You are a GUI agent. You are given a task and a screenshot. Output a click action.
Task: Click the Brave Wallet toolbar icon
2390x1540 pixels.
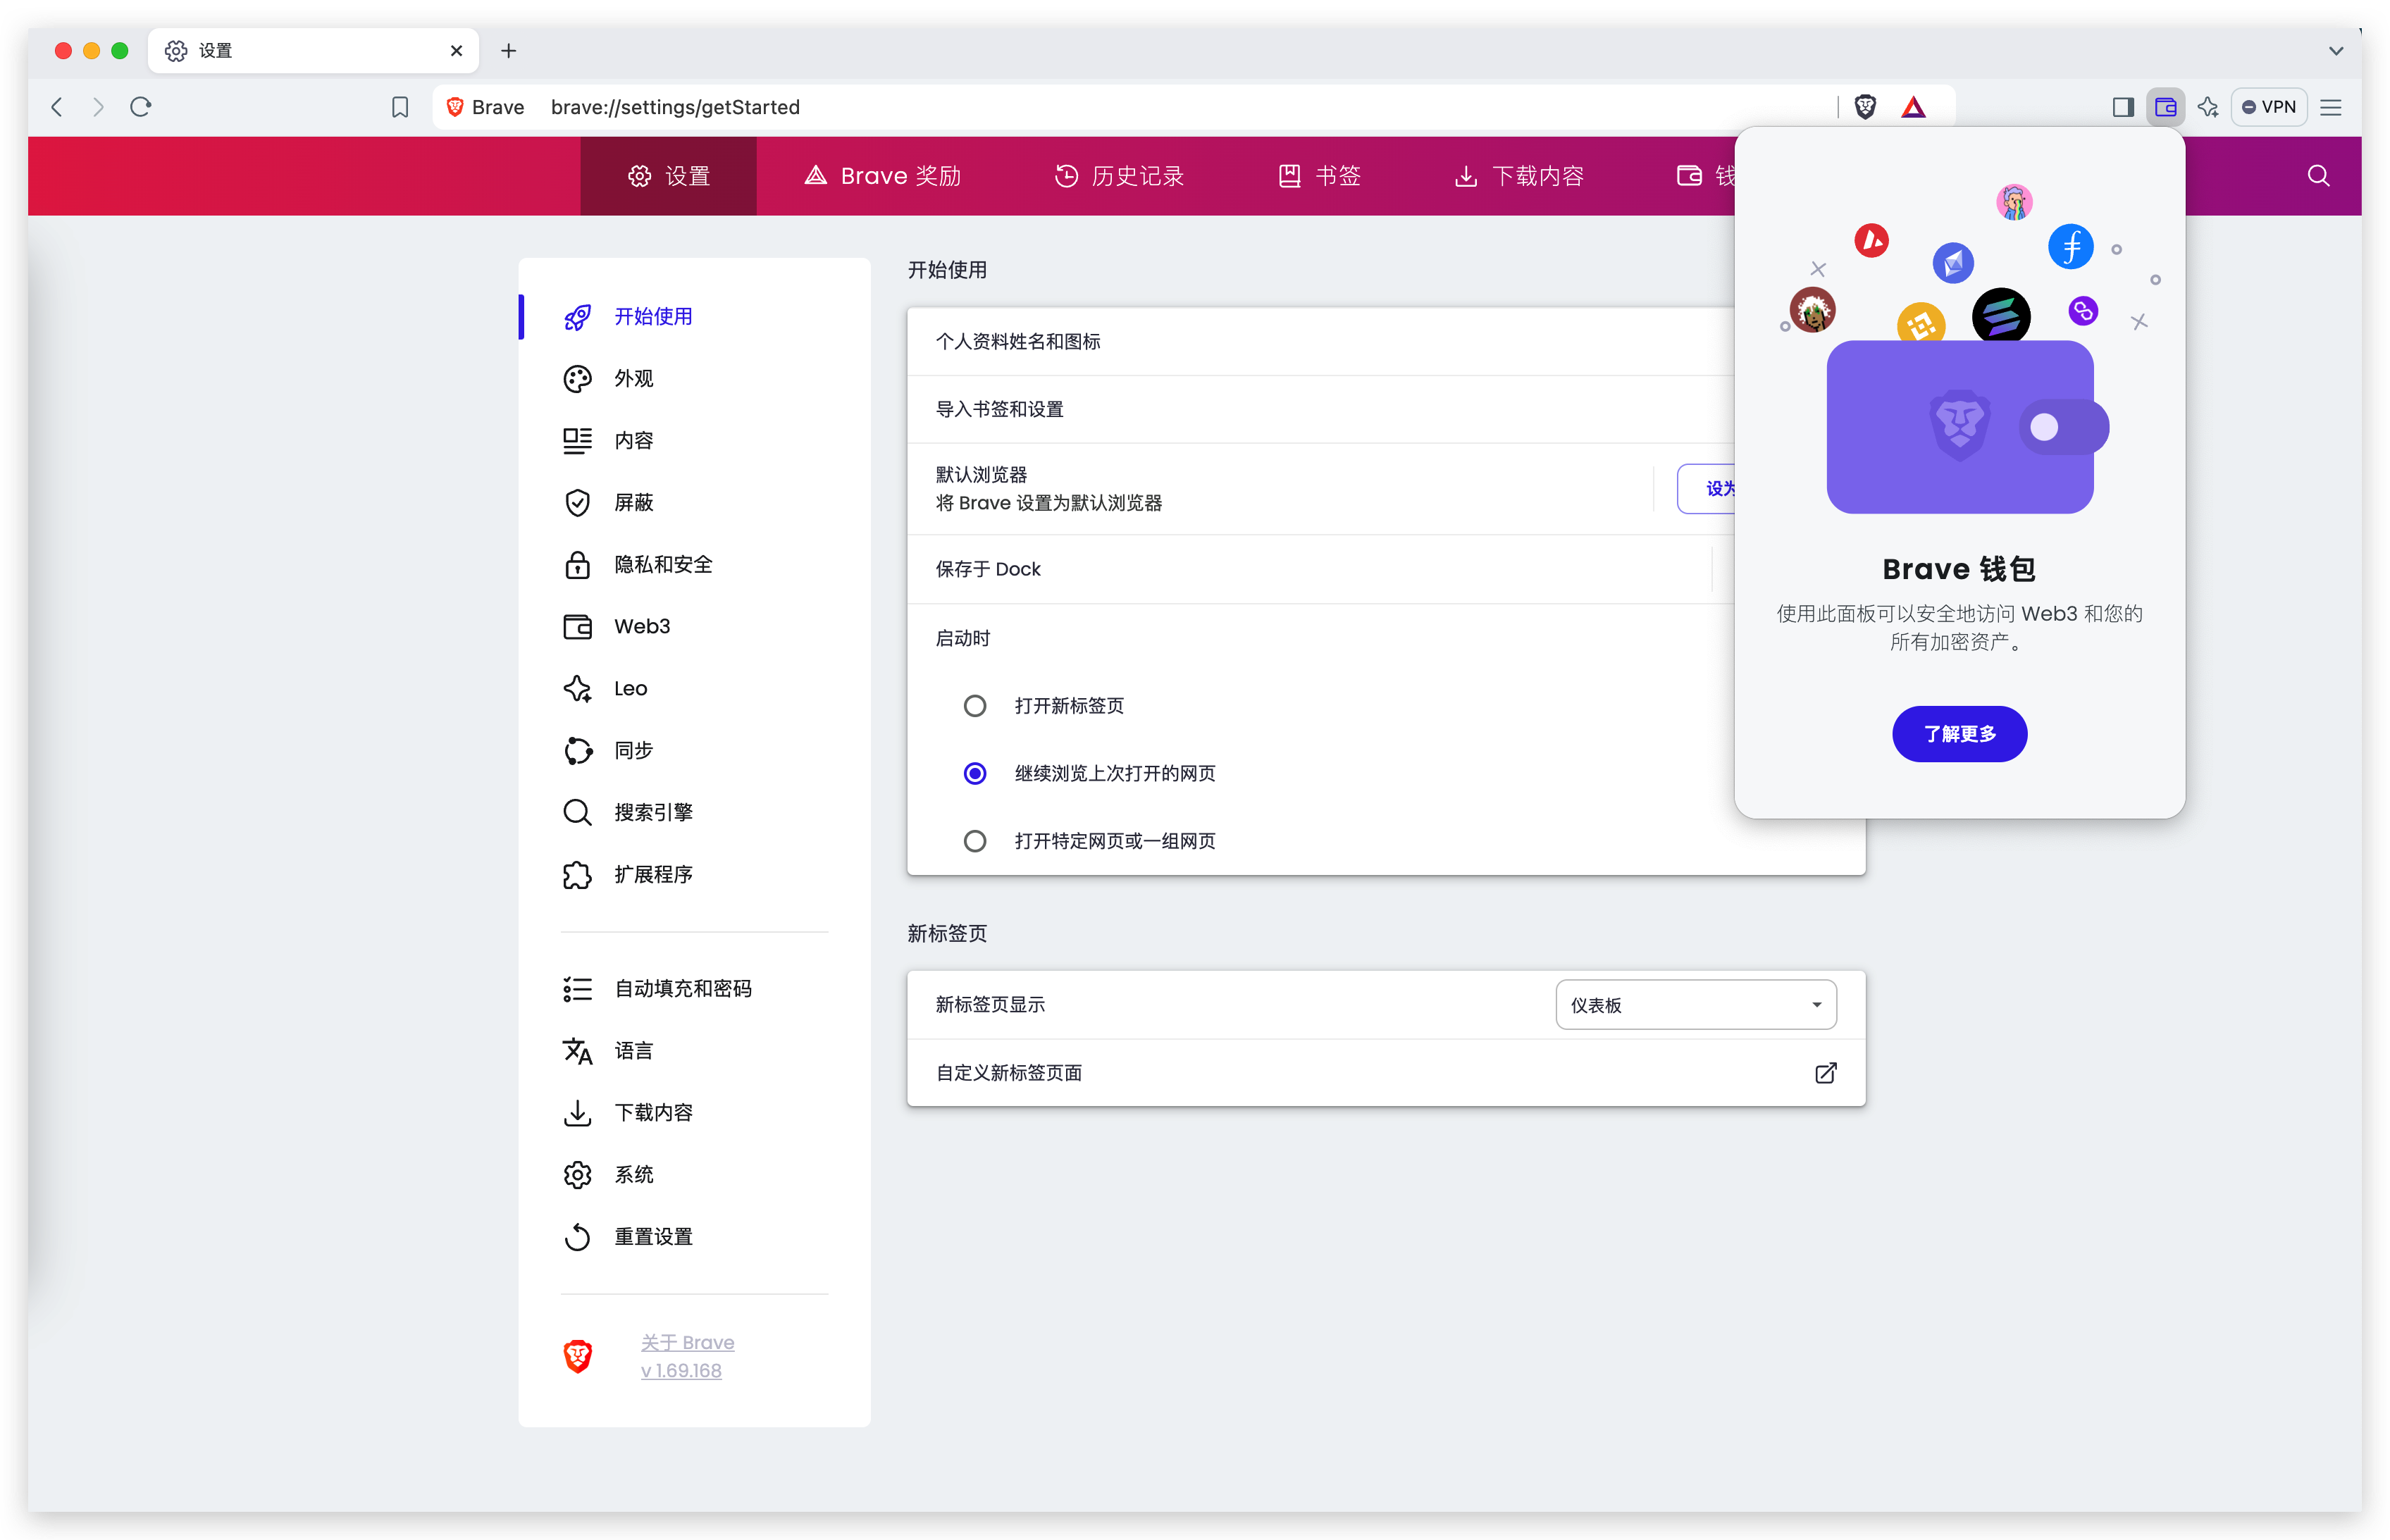tap(2165, 107)
